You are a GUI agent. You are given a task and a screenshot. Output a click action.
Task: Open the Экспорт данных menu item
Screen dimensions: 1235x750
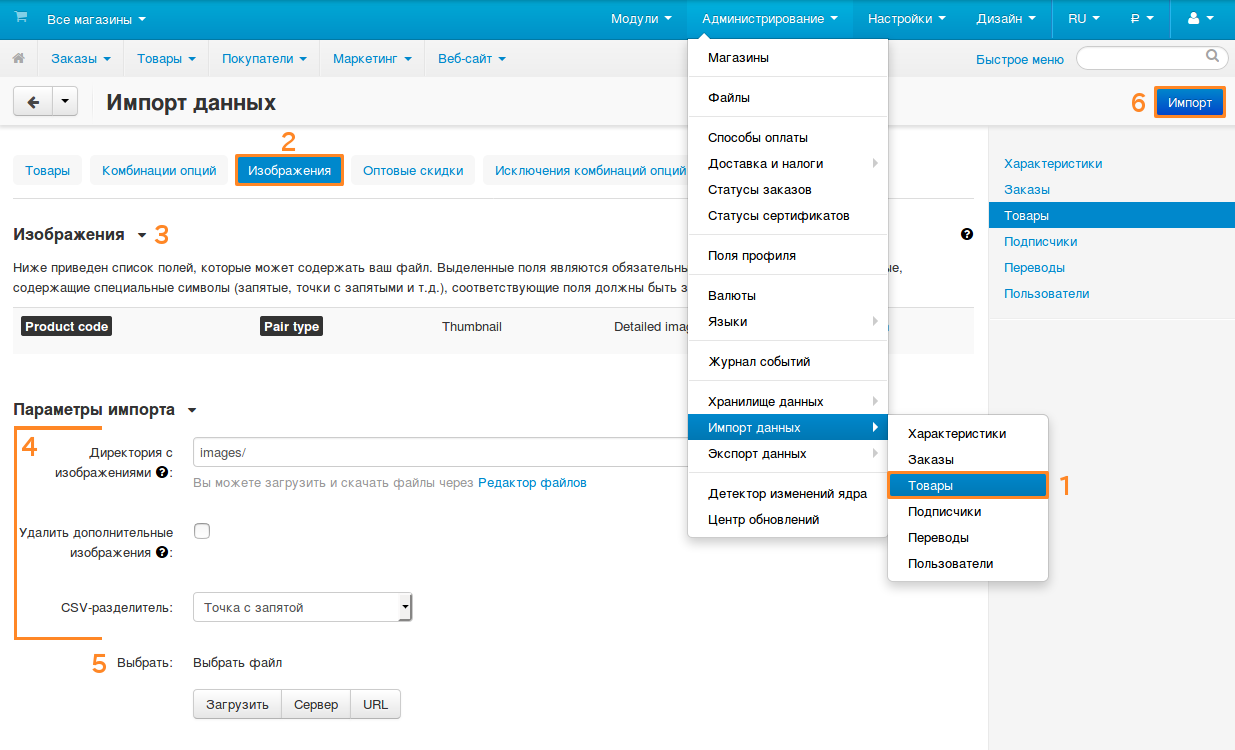tap(788, 453)
